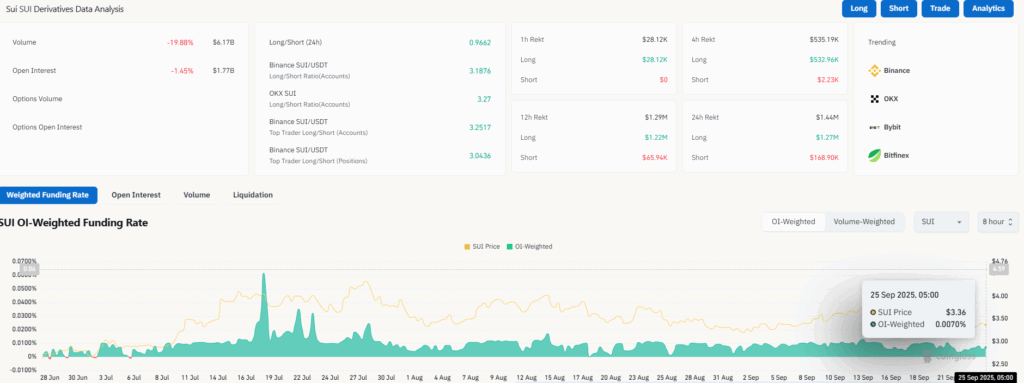Click the 4h Long value $532.96K
This screenshot has height=383, width=1024.
(824, 59)
